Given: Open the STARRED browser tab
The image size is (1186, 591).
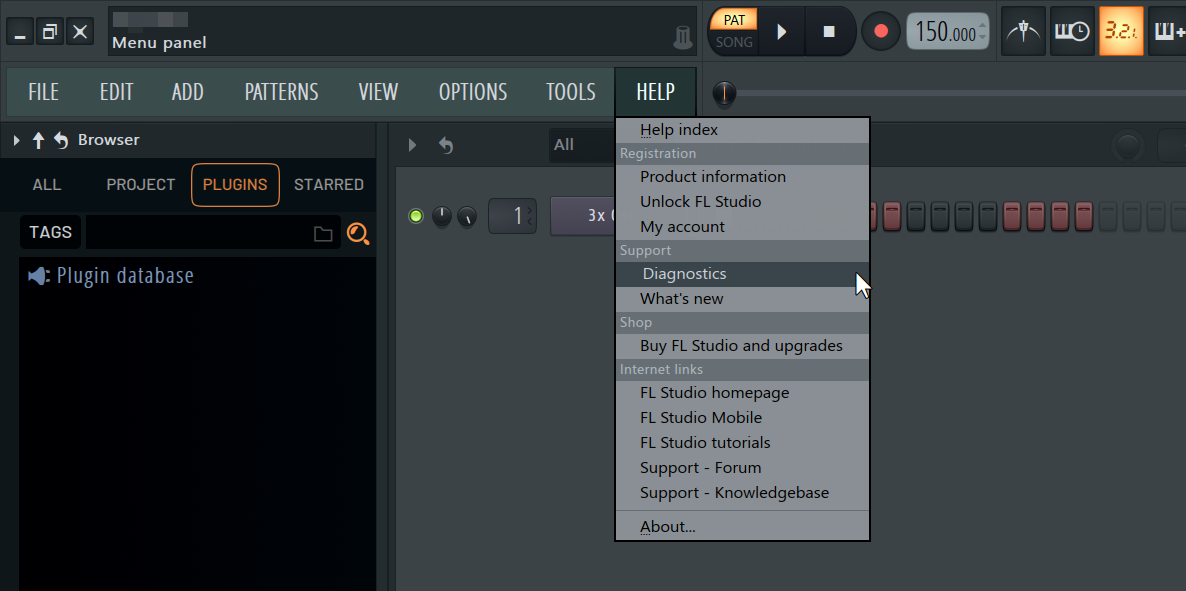Looking at the screenshot, I should [328, 185].
